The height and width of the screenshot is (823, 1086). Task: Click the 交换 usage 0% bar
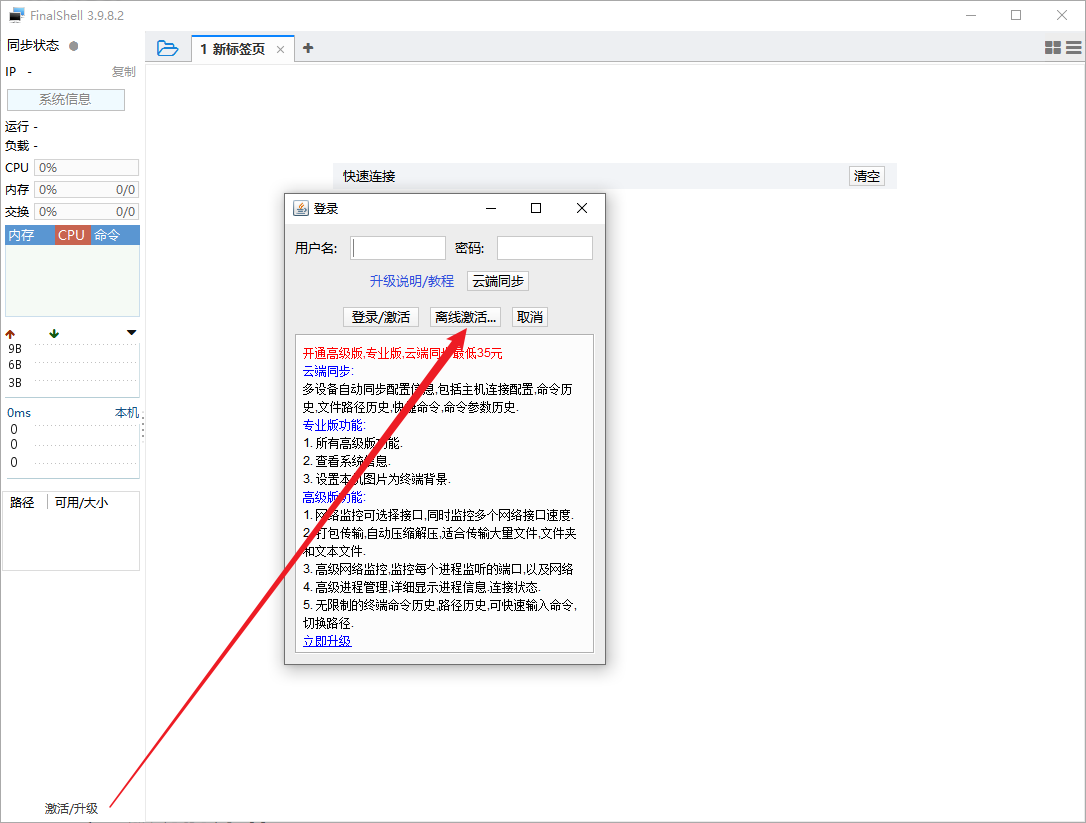pyautogui.click(x=87, y=212)
